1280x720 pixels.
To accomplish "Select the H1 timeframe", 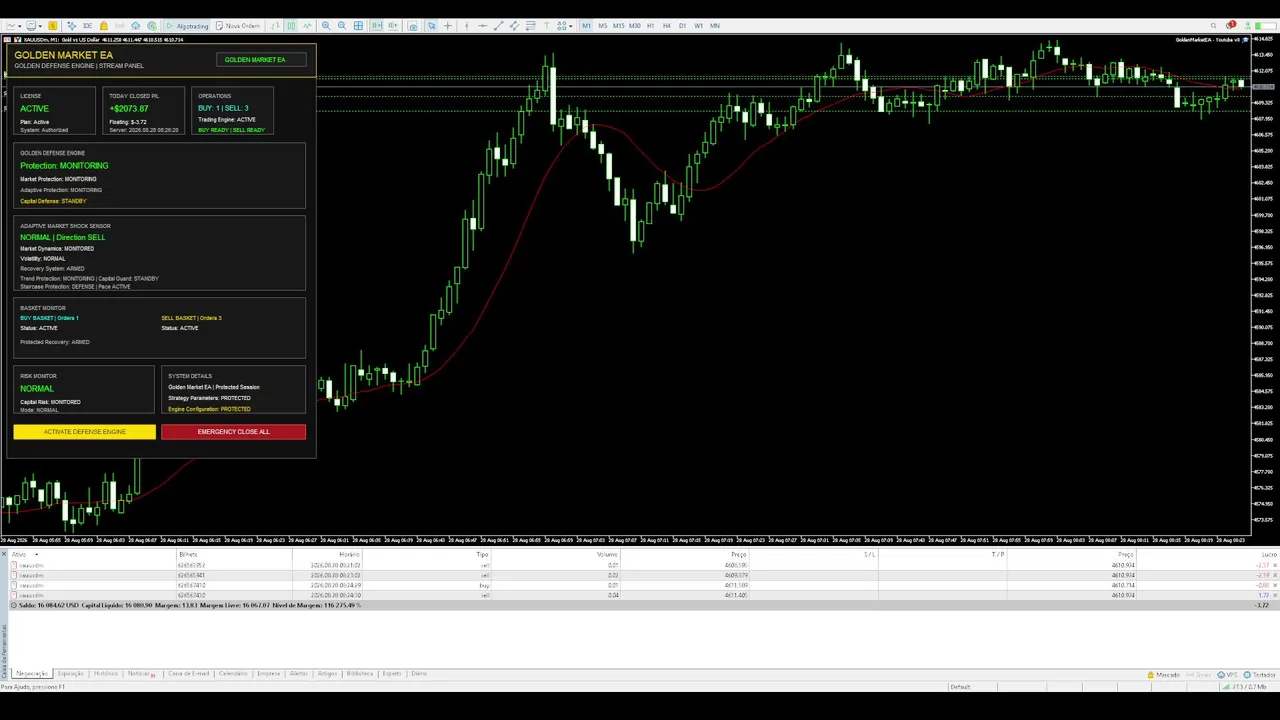I will (x=651, y=26).
